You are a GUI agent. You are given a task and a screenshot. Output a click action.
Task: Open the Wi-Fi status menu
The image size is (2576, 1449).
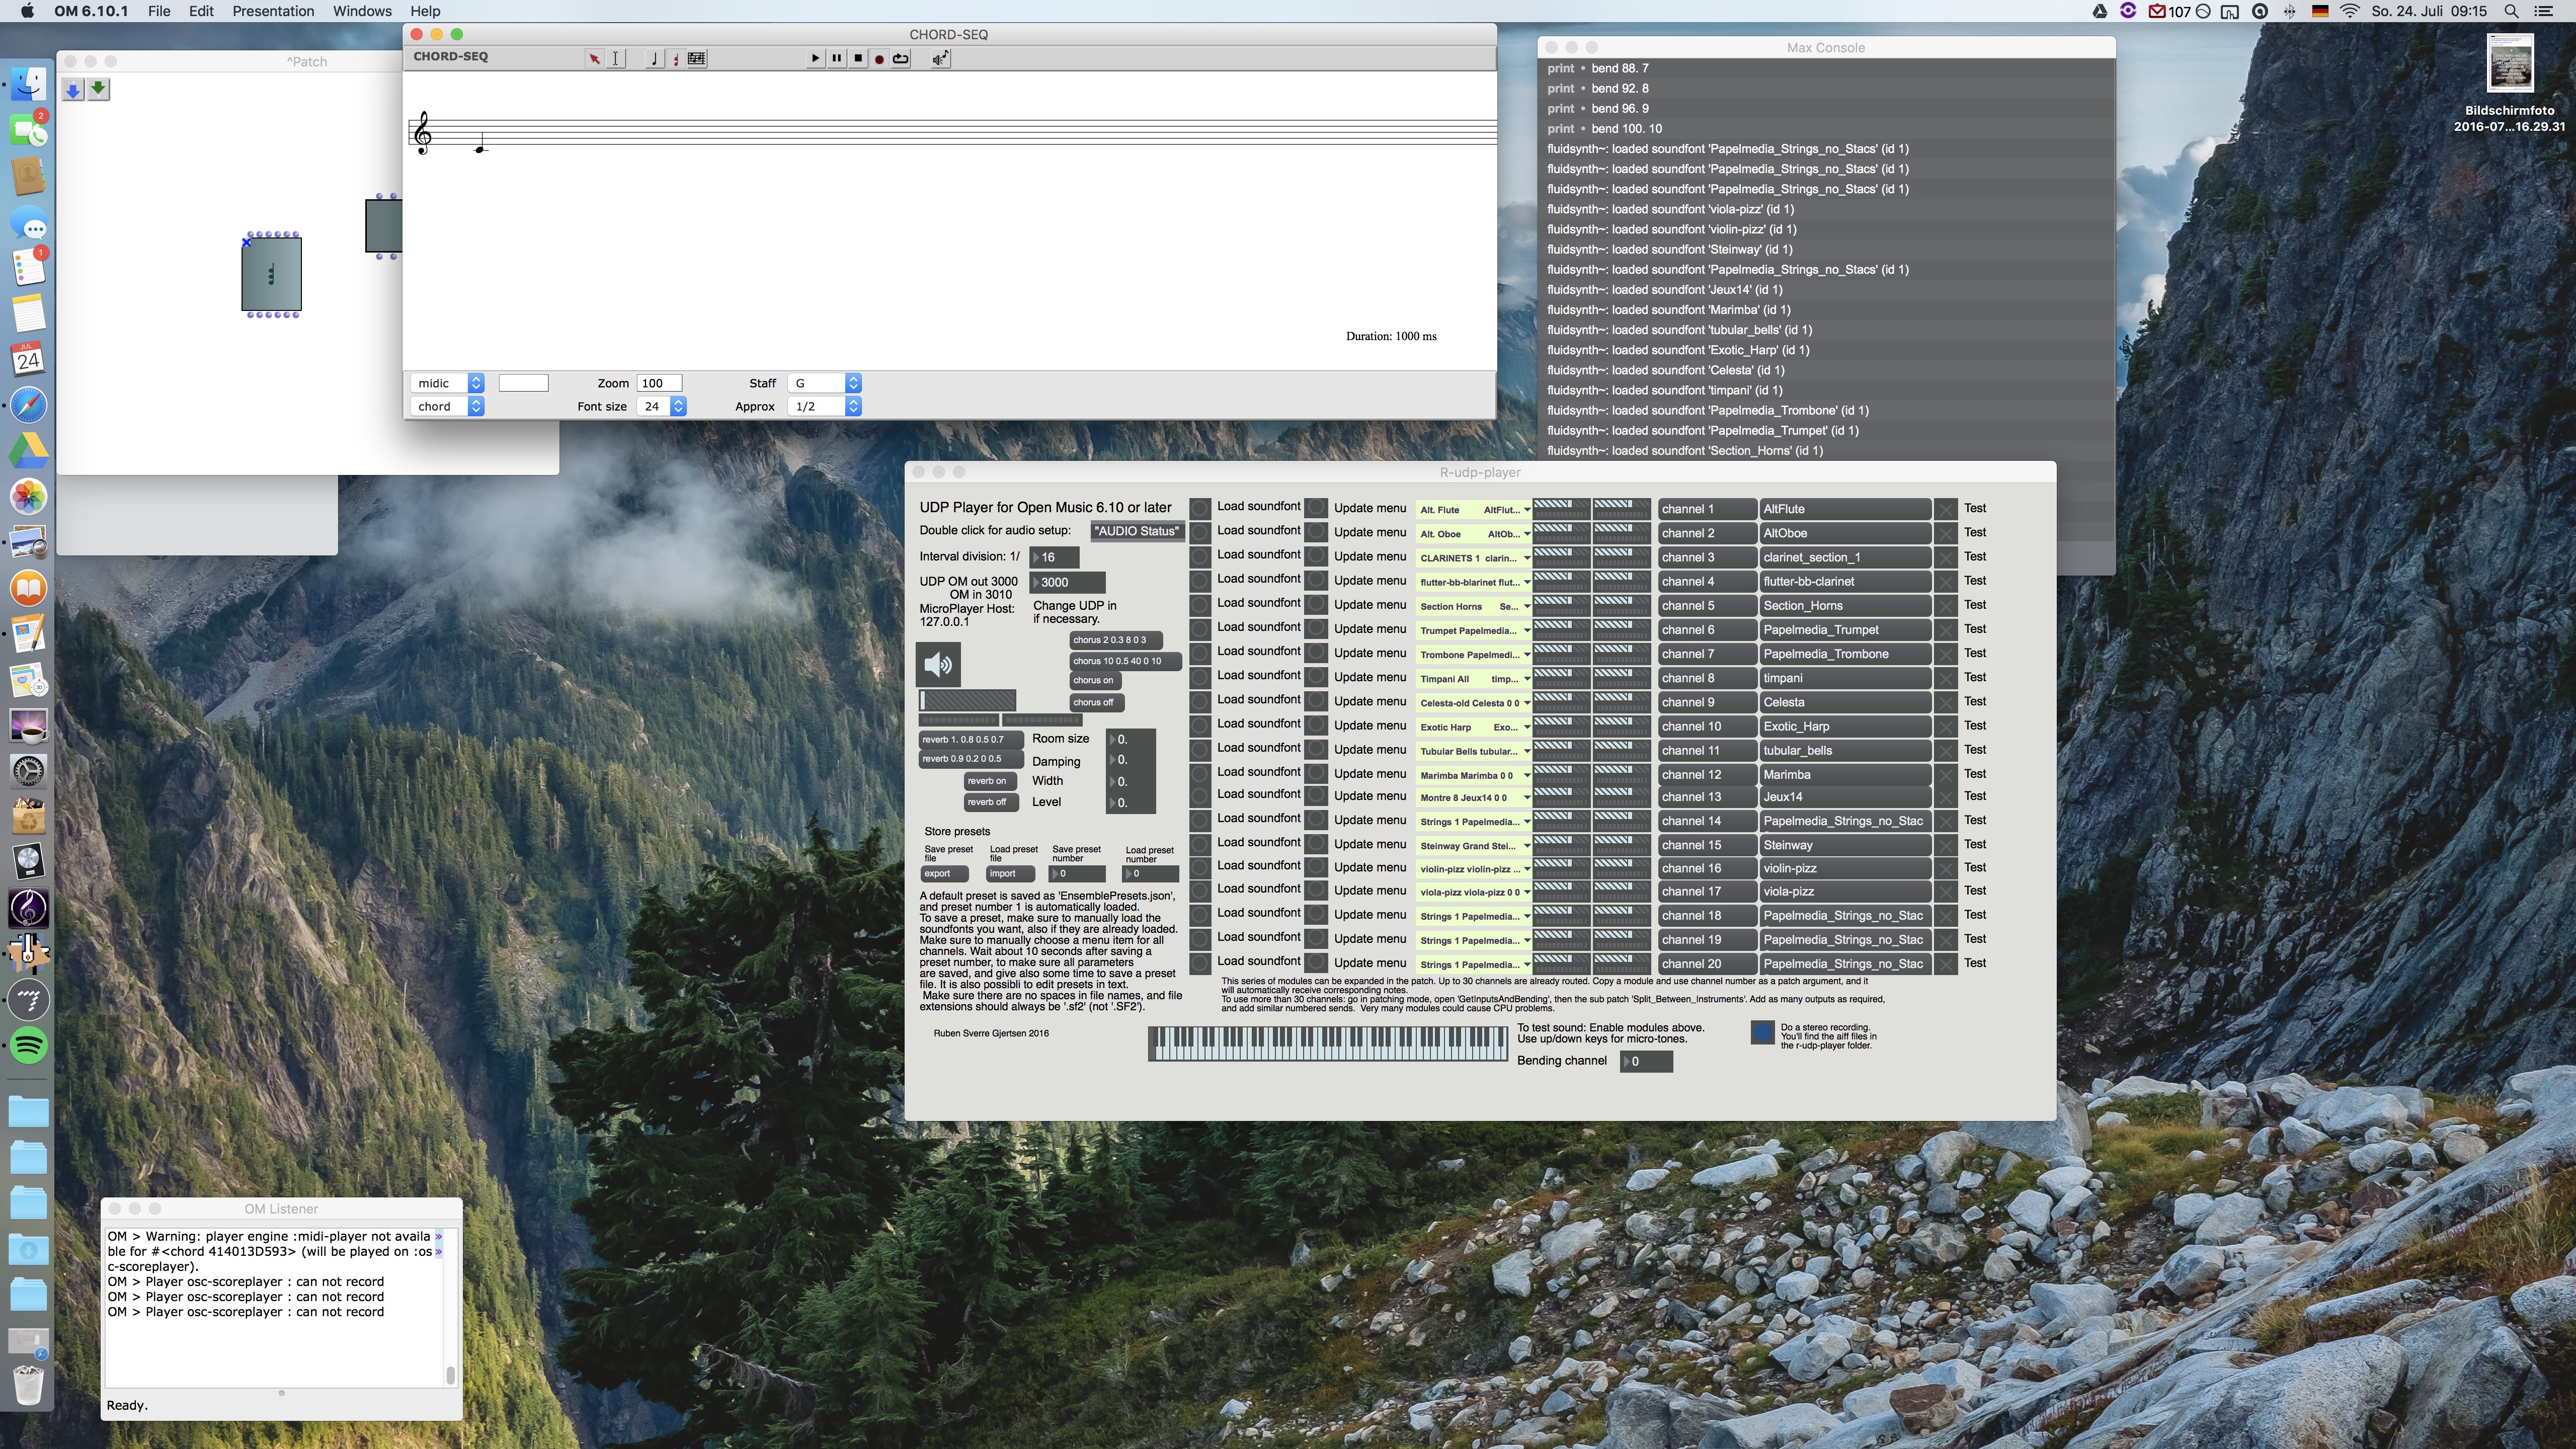click(2350, 11)
